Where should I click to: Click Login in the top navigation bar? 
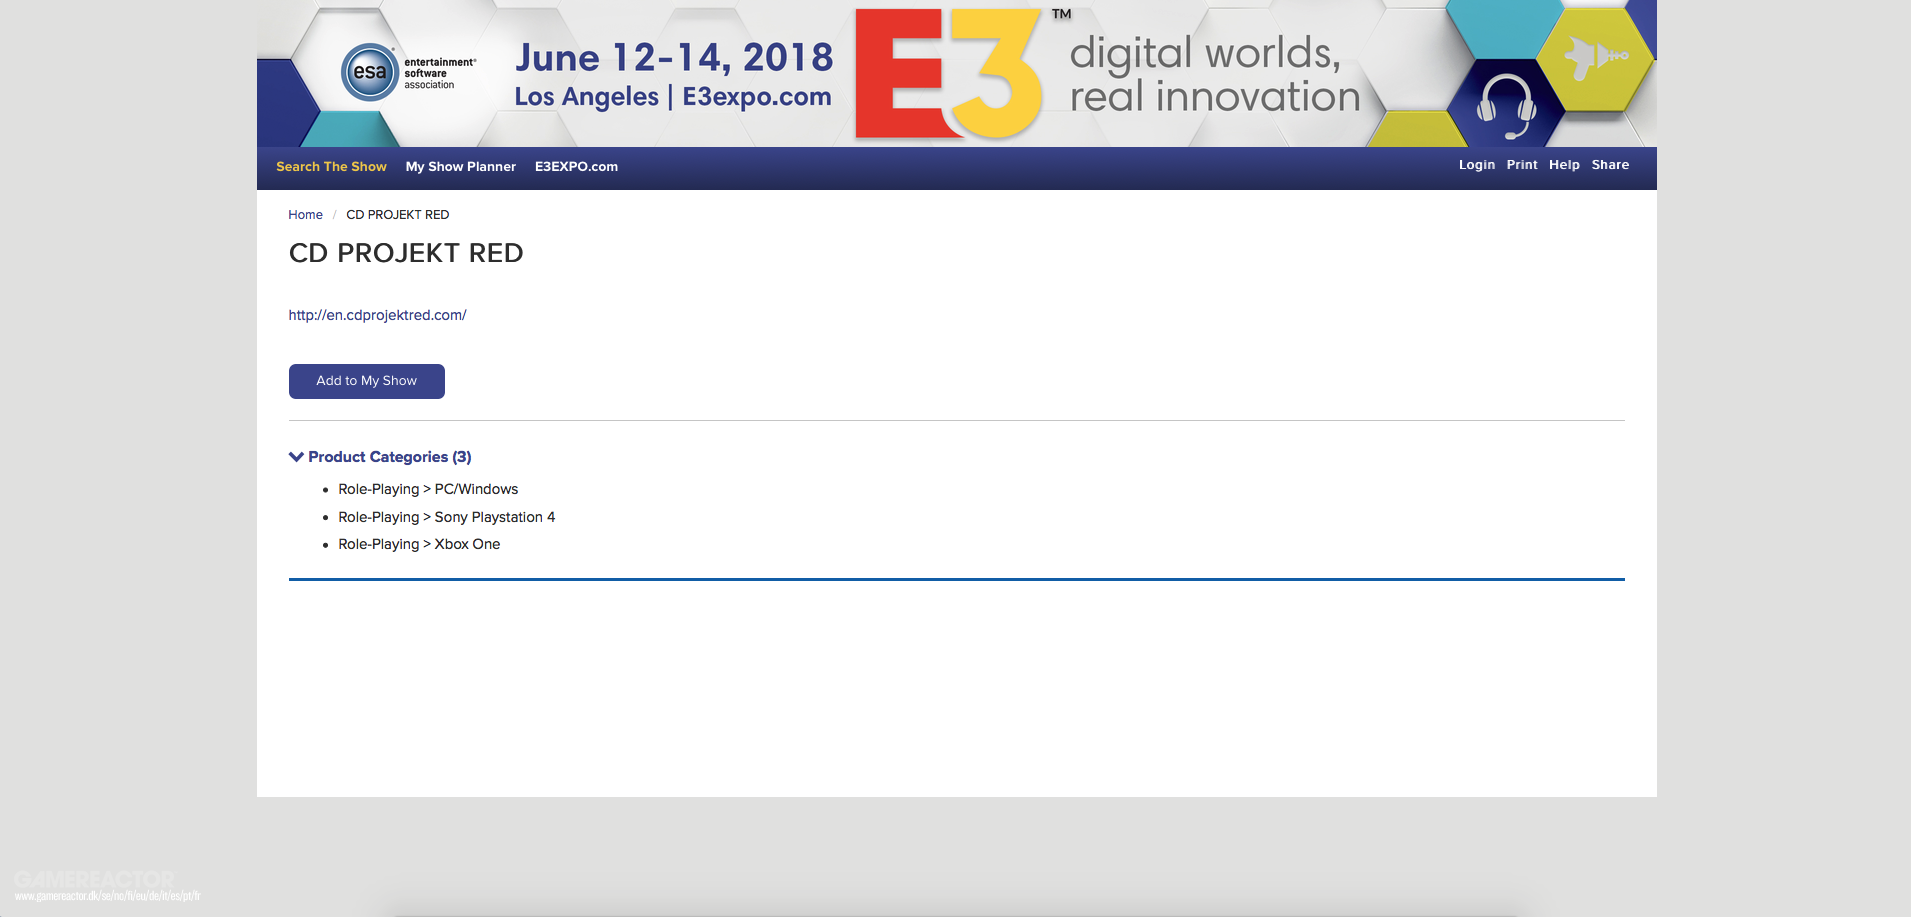point(1476,165)
